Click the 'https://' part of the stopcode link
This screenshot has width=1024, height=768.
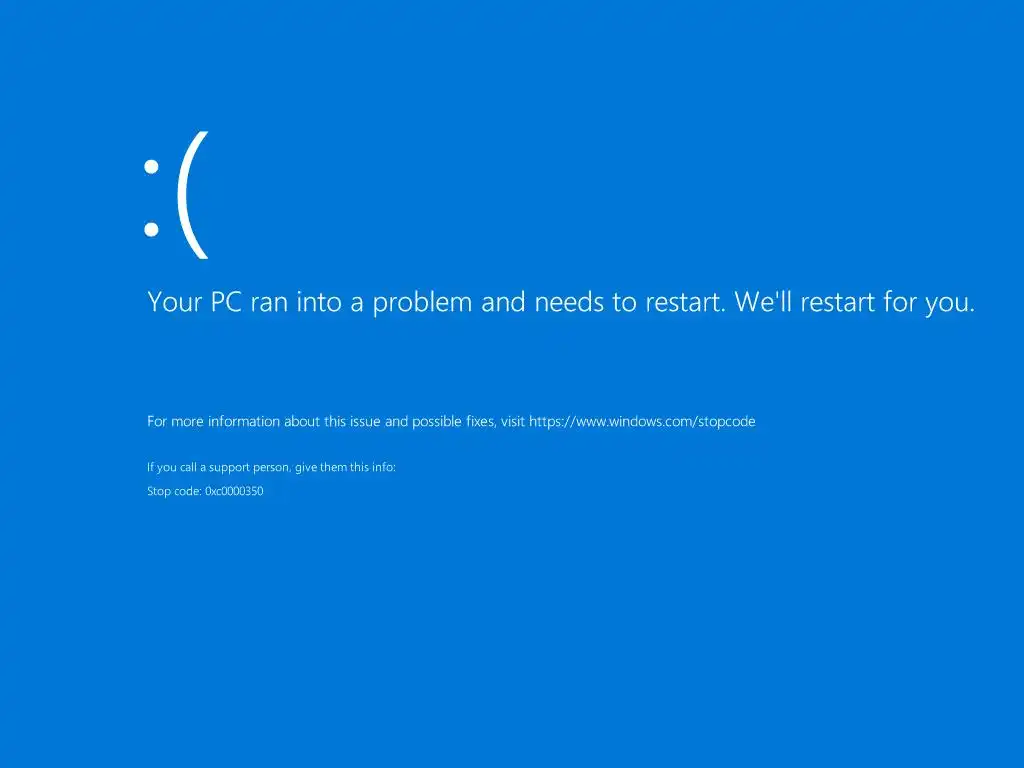tap(552, 421)
